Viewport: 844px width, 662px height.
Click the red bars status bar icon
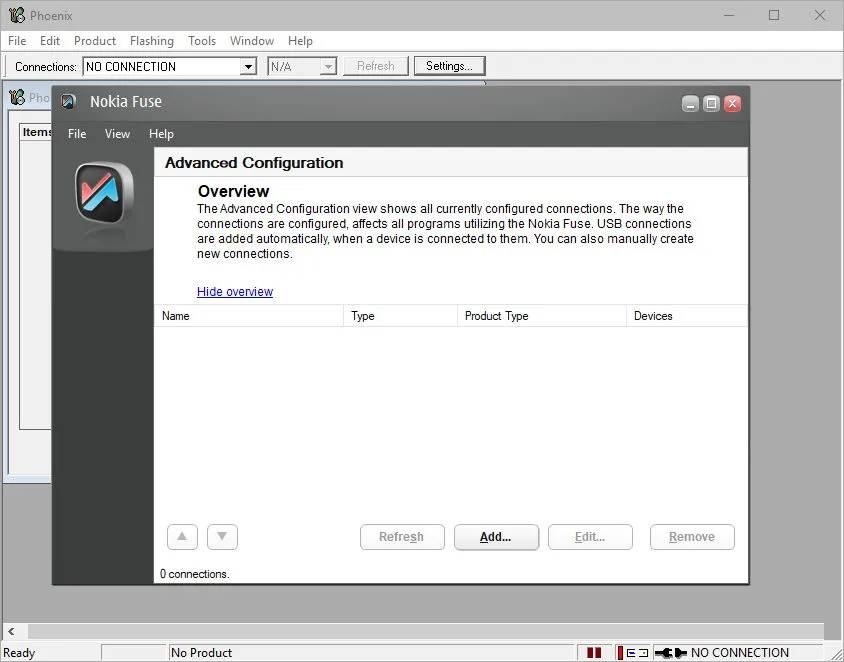coord(594,652)
